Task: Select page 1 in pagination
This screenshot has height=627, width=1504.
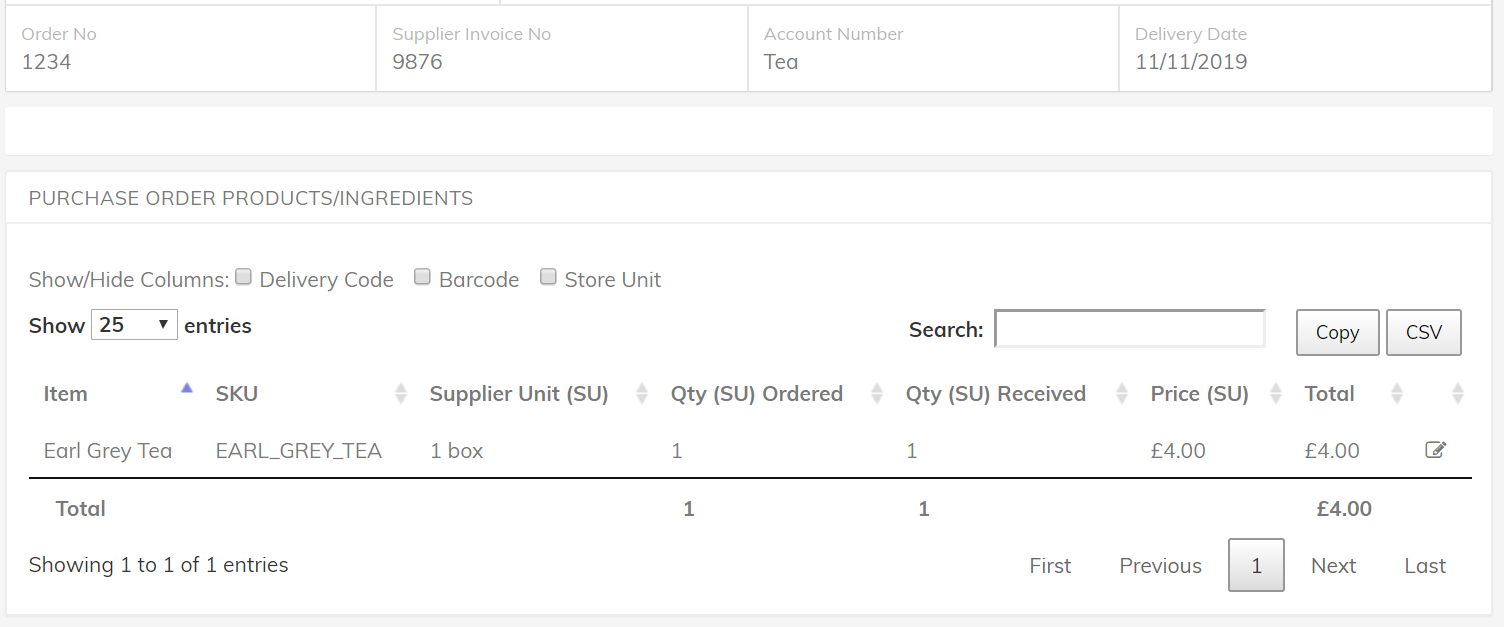Action: pyautogui.click(x=1256, y=566)
